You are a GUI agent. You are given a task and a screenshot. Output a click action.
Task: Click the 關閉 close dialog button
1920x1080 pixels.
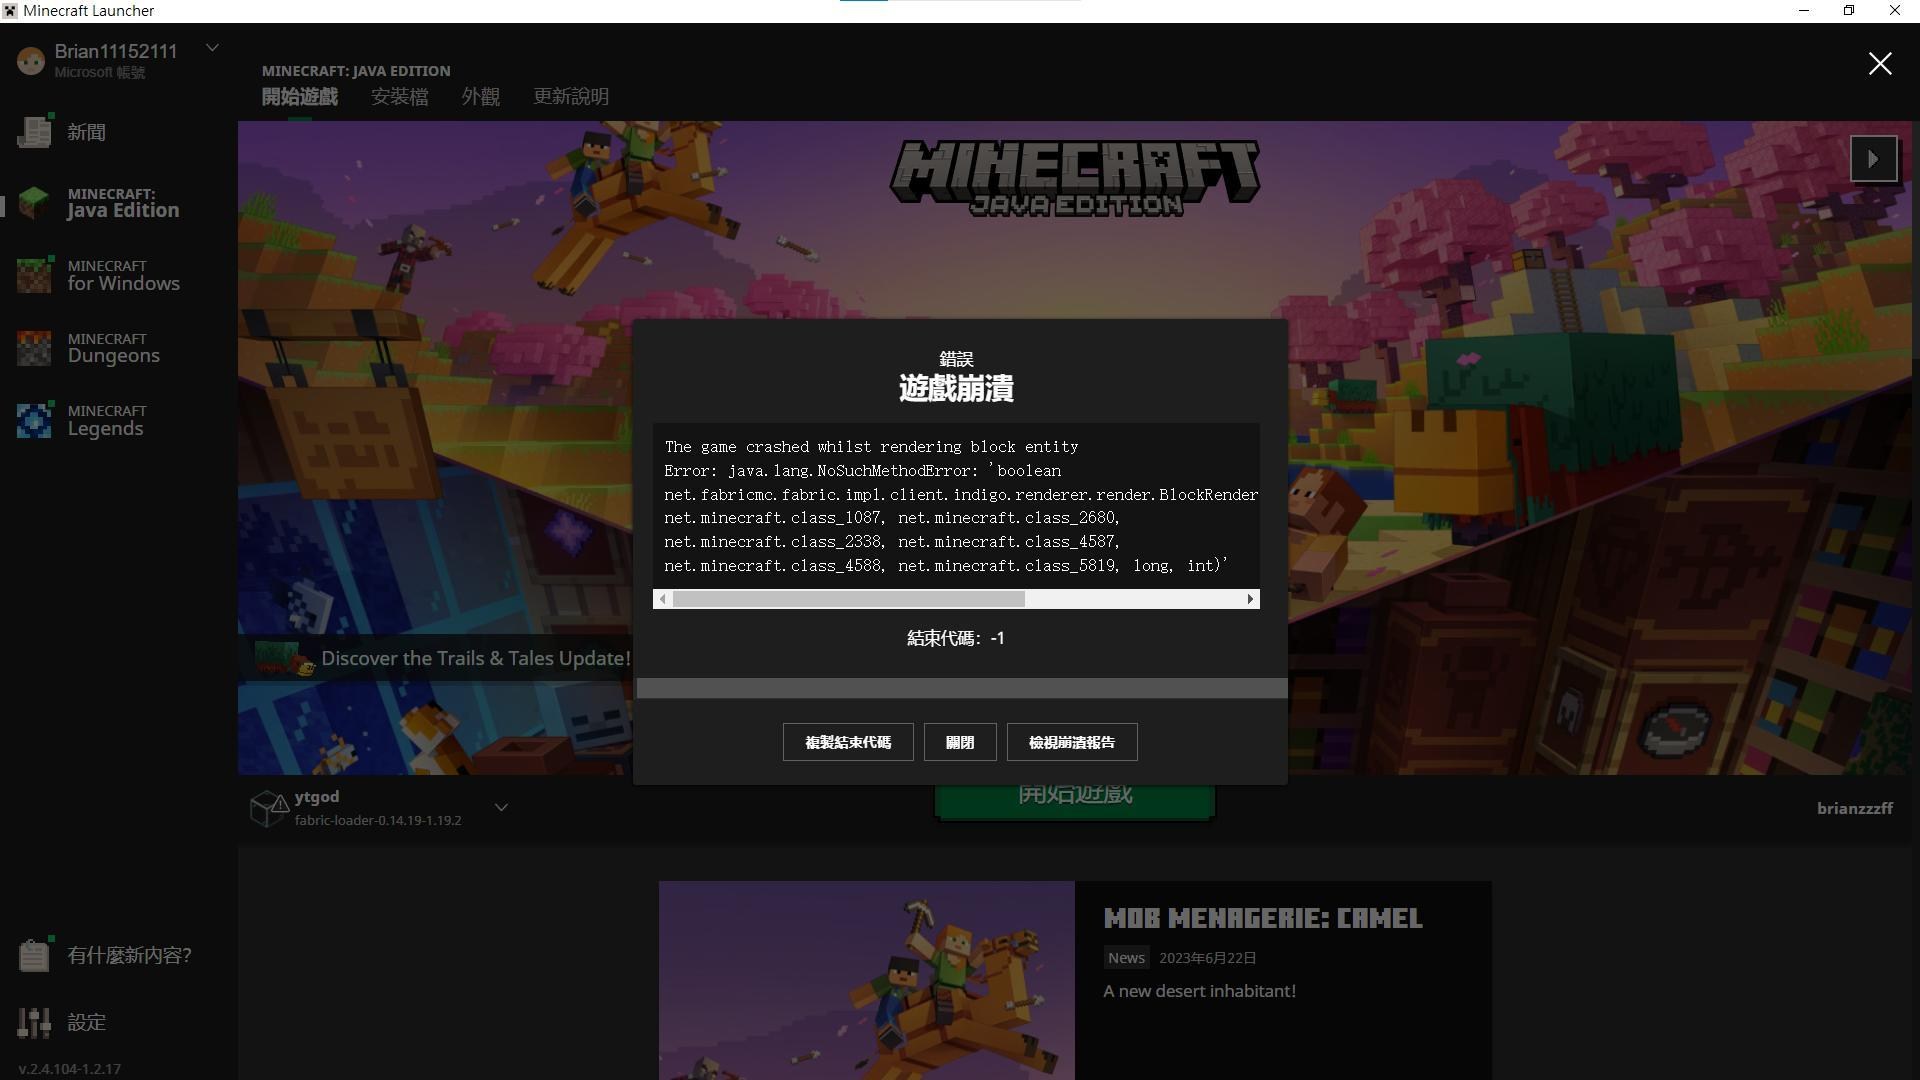tap(960, 742)
